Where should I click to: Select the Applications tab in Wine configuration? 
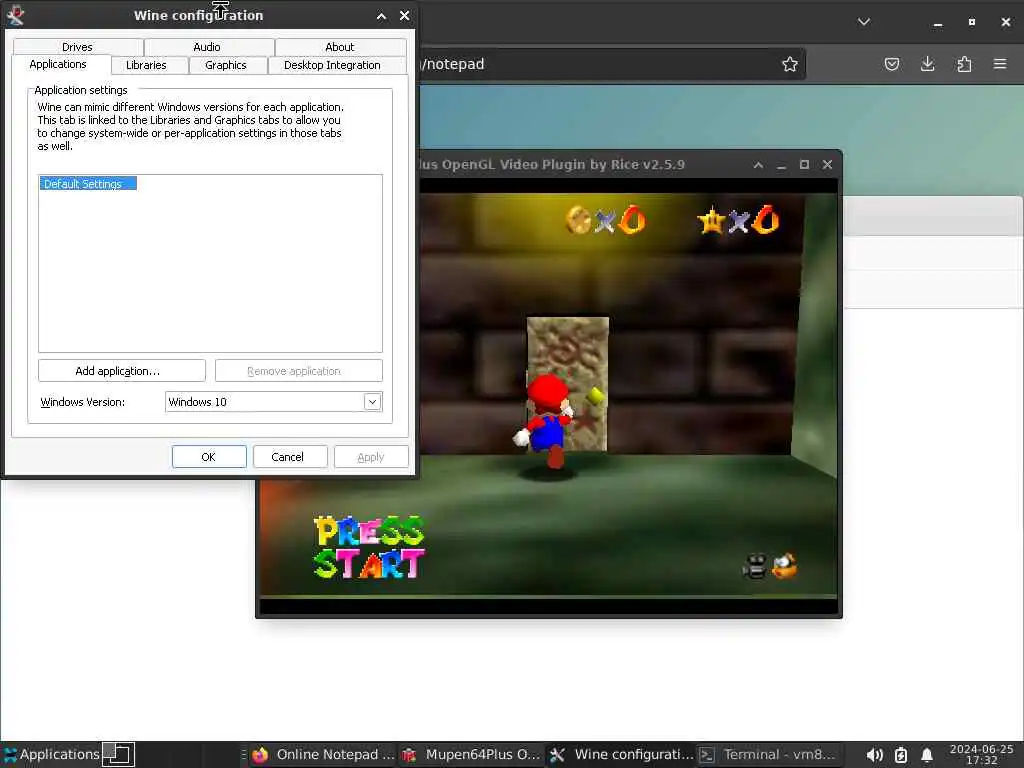click(58, 64)
